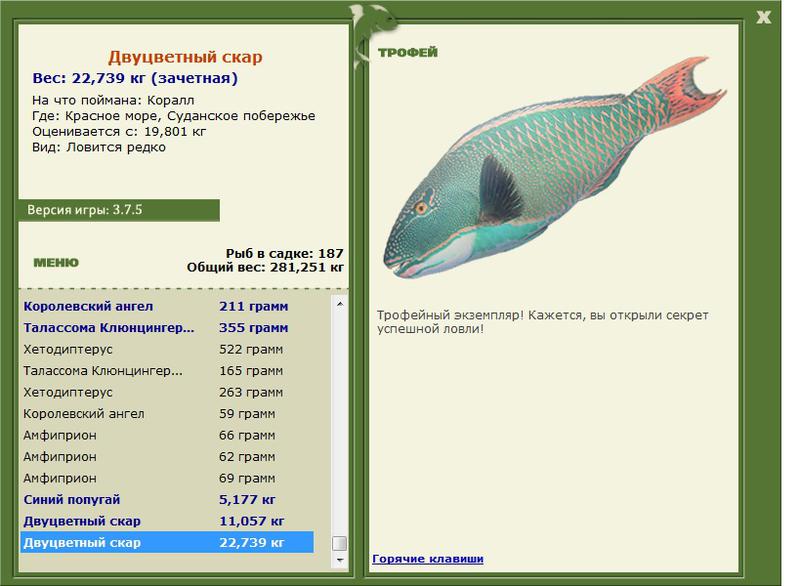Click the scroll up arrow of fish list

[x=340, y=304]
